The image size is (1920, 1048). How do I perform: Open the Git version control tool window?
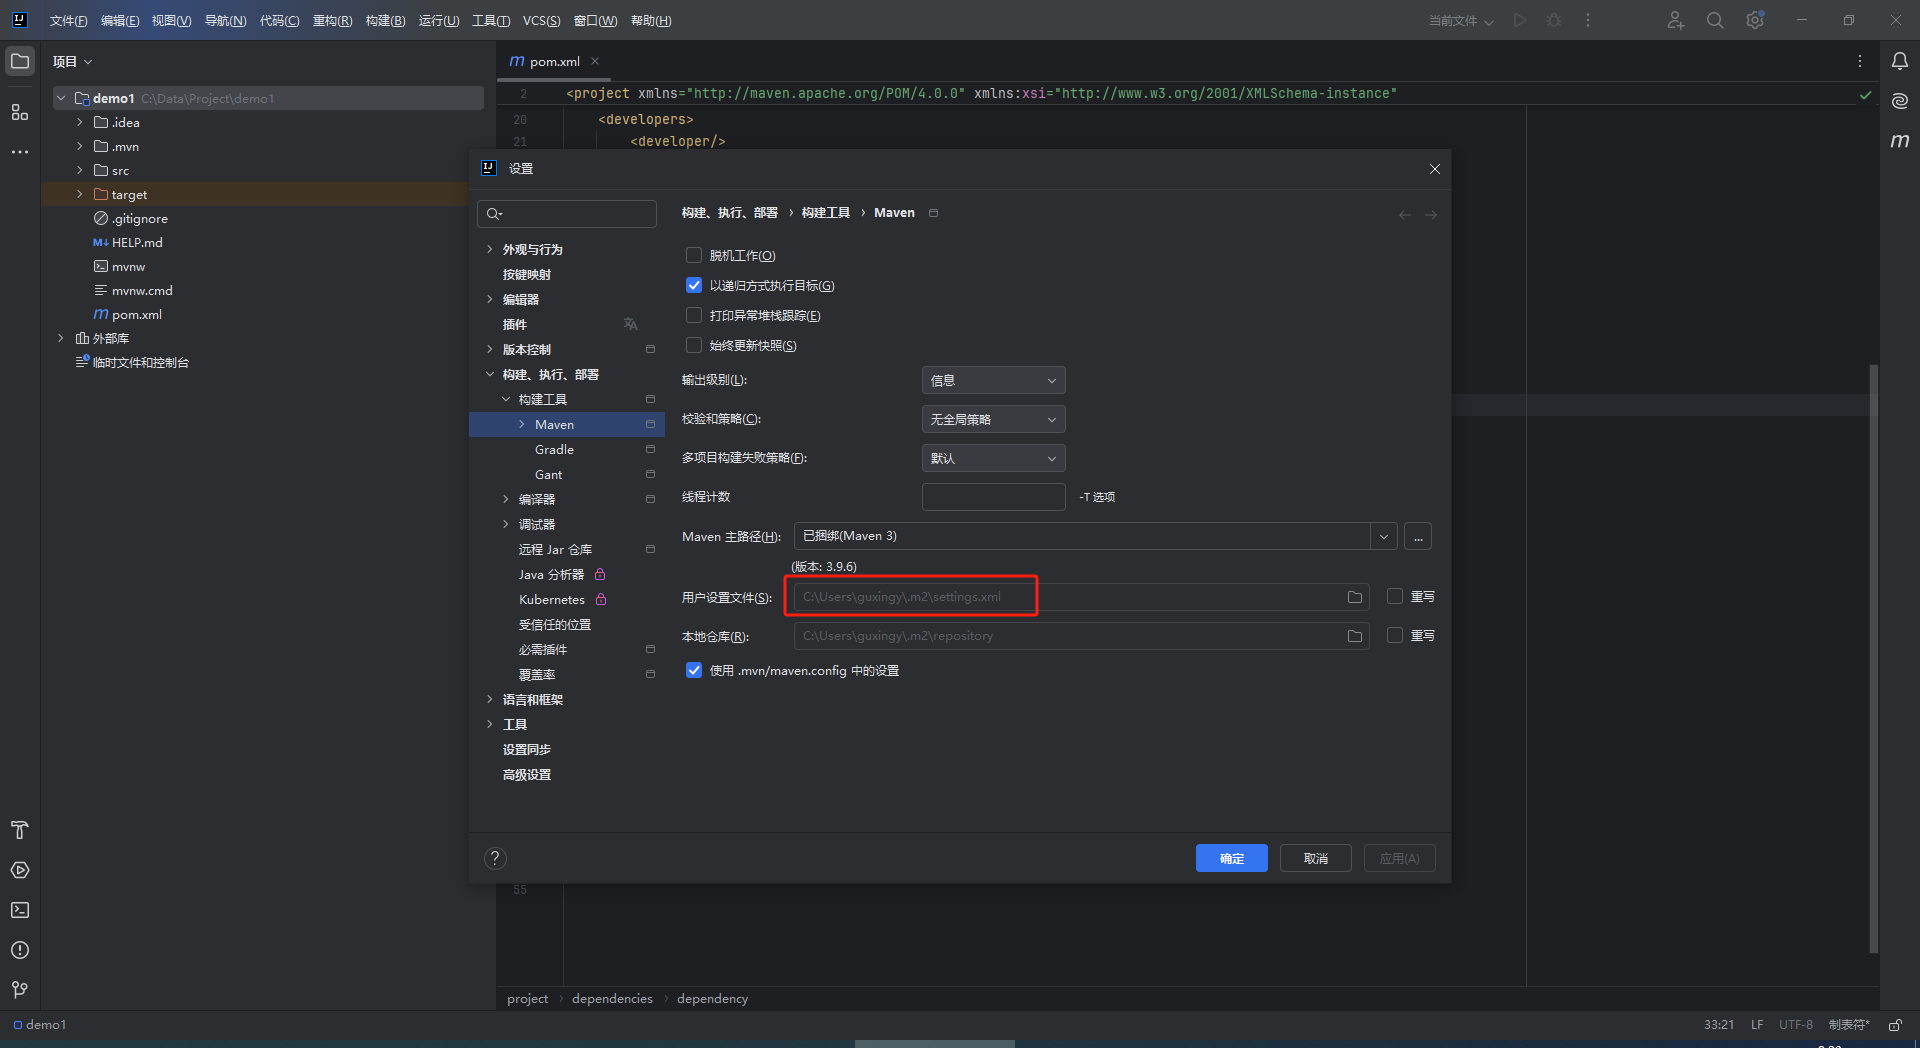coord(20,990)
